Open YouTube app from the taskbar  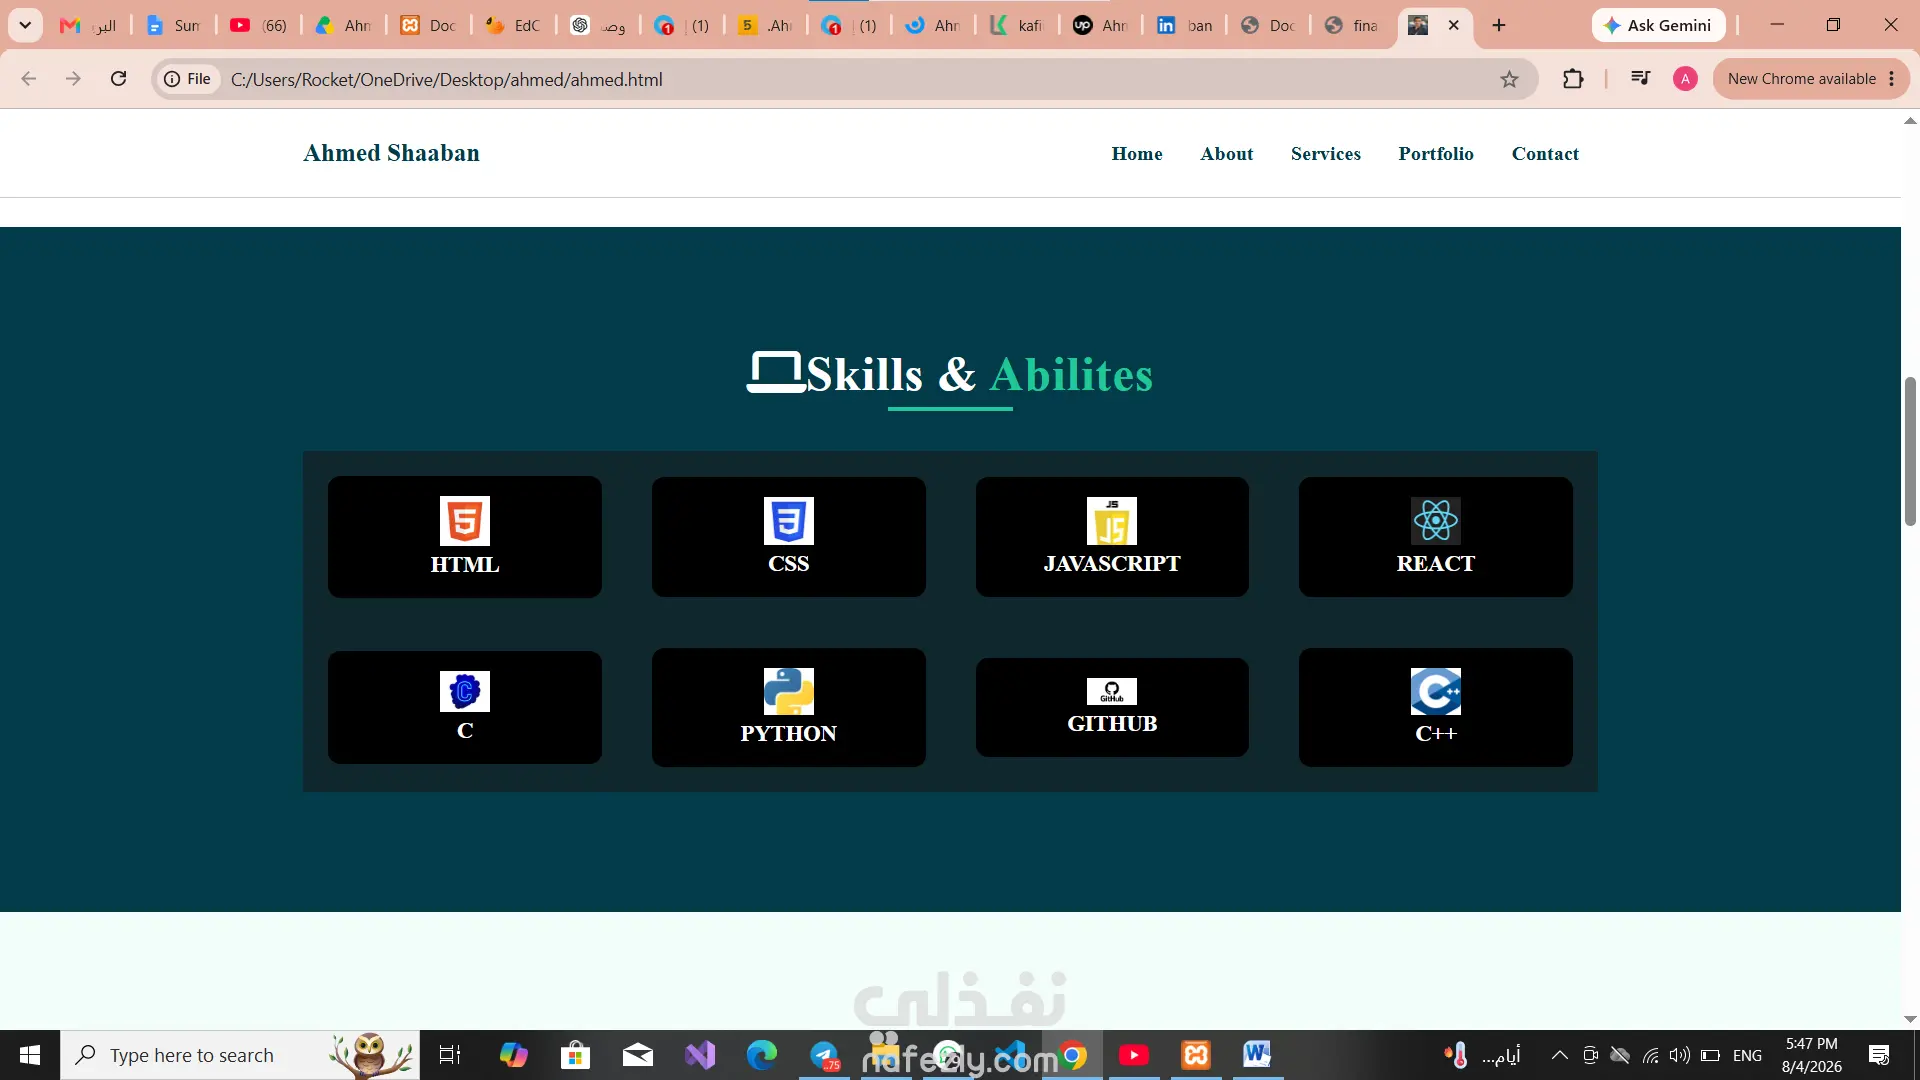(x=1133, y=1055)
